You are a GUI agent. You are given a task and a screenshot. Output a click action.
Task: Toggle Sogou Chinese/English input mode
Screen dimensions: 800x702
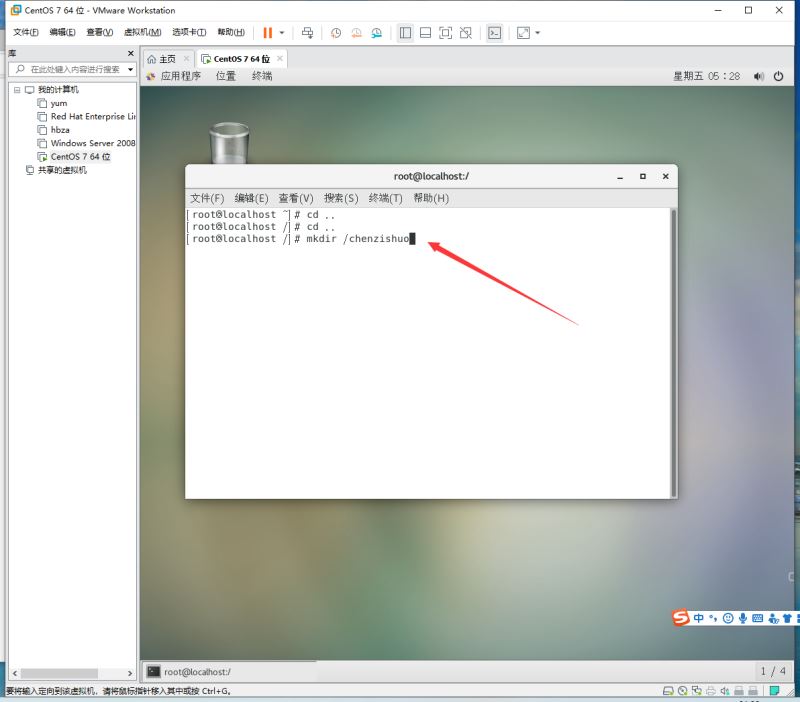point(698,618)
